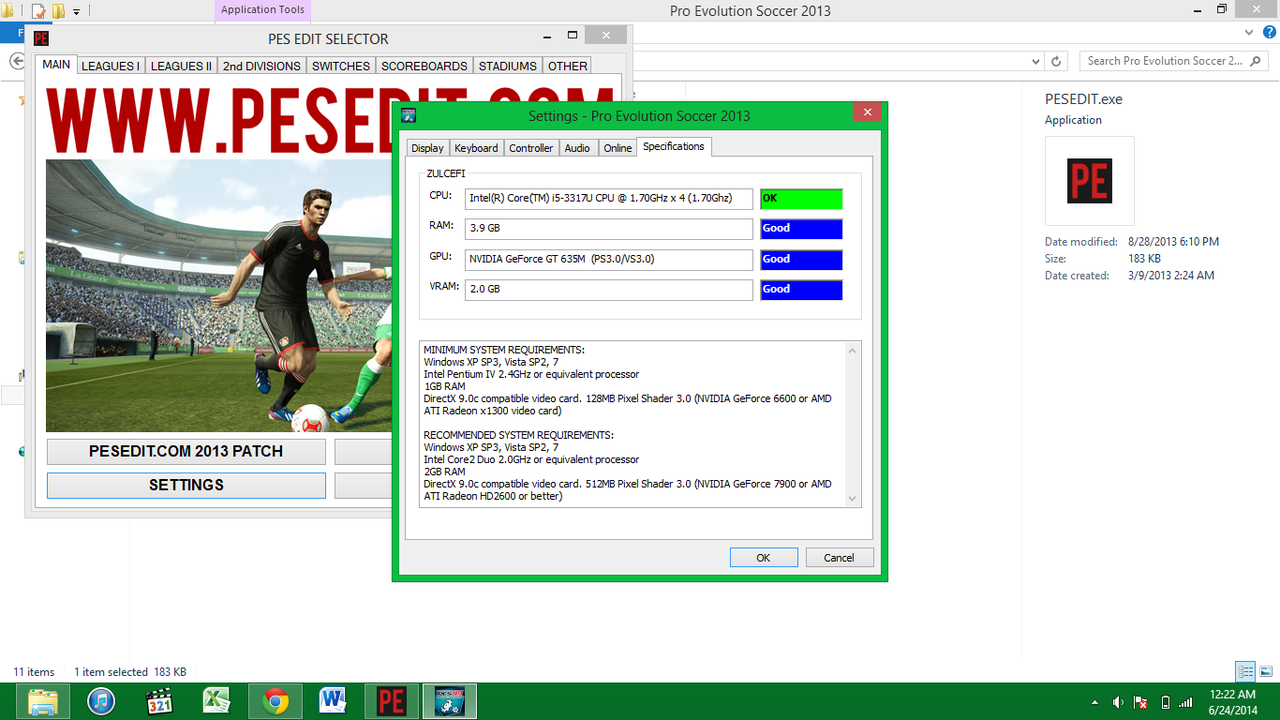Viewport: 1280px width, 720px height.
Task: Click Settings window title bar icon
Action: tap(408, 116)
